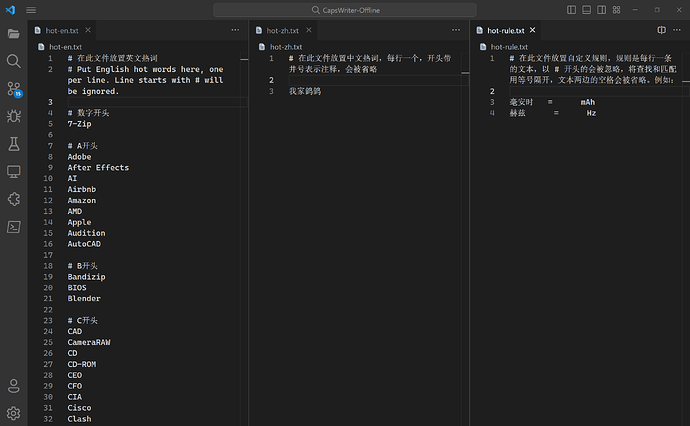Open the Accounts icon in activity bar

(x=14, y=386)
